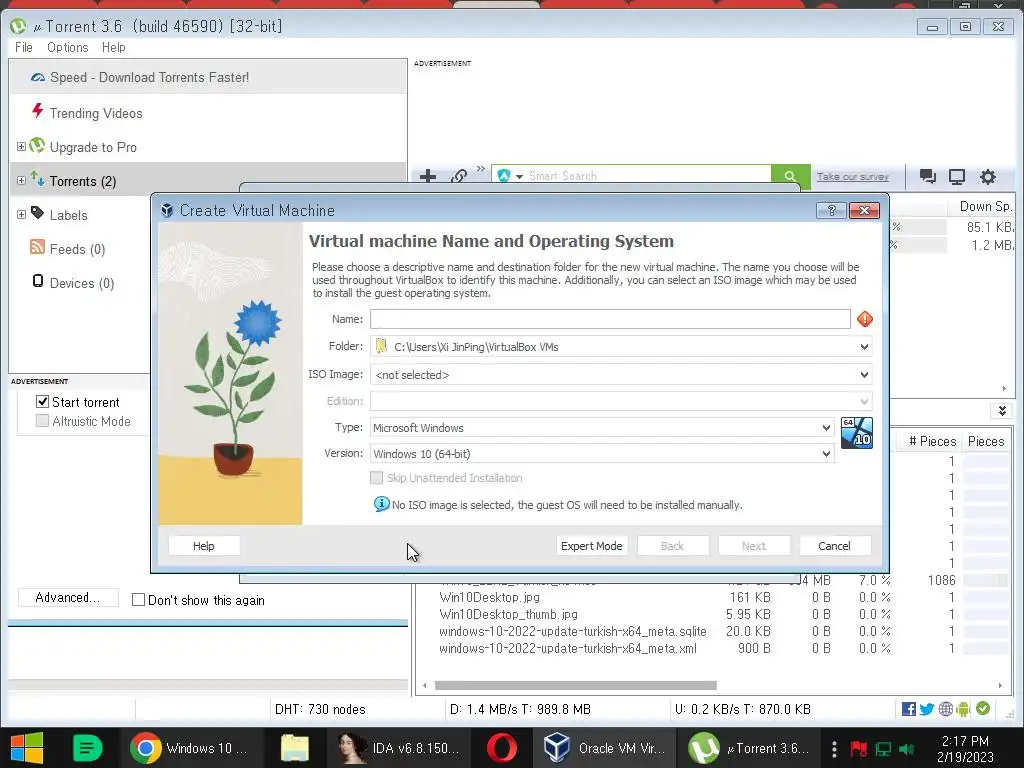
Task: Uncheck the Start torrent checkbox
Action: coord(42,402)
